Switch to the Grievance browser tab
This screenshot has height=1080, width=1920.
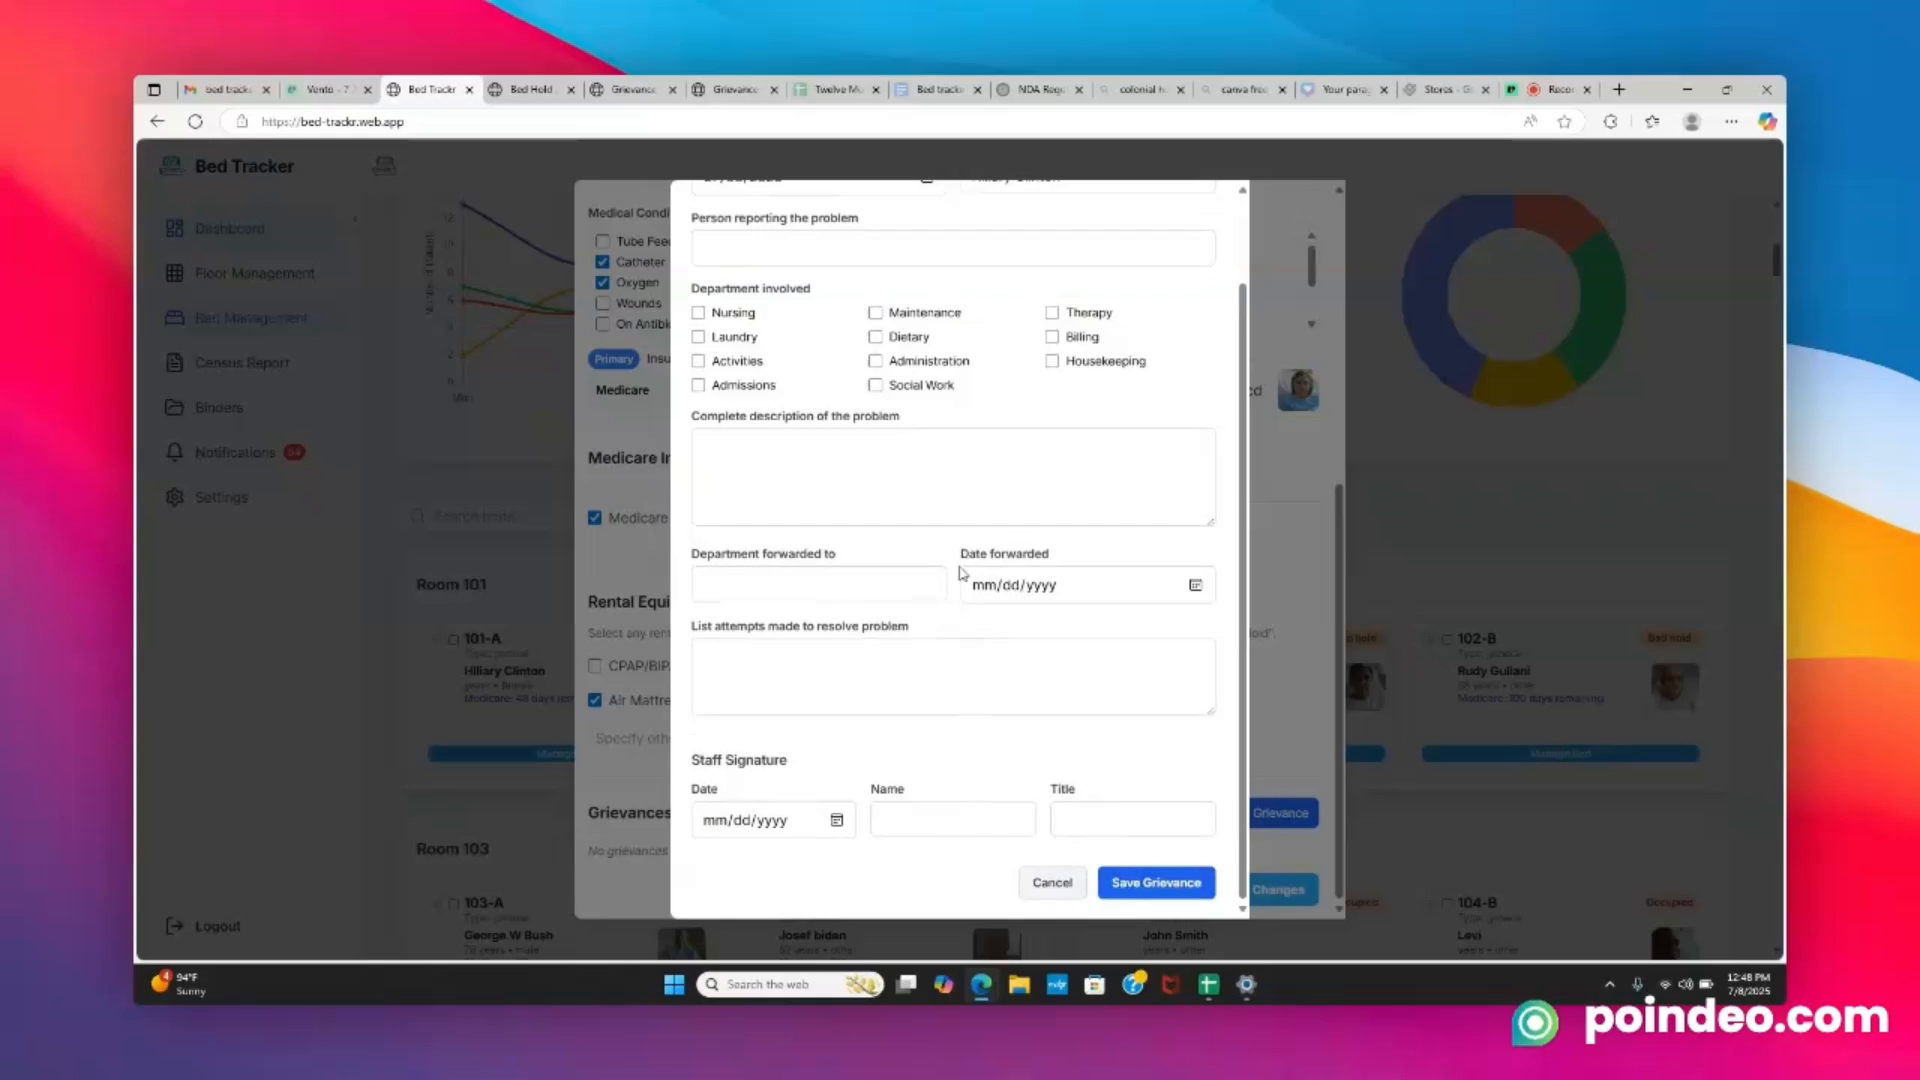click(632, 89)
